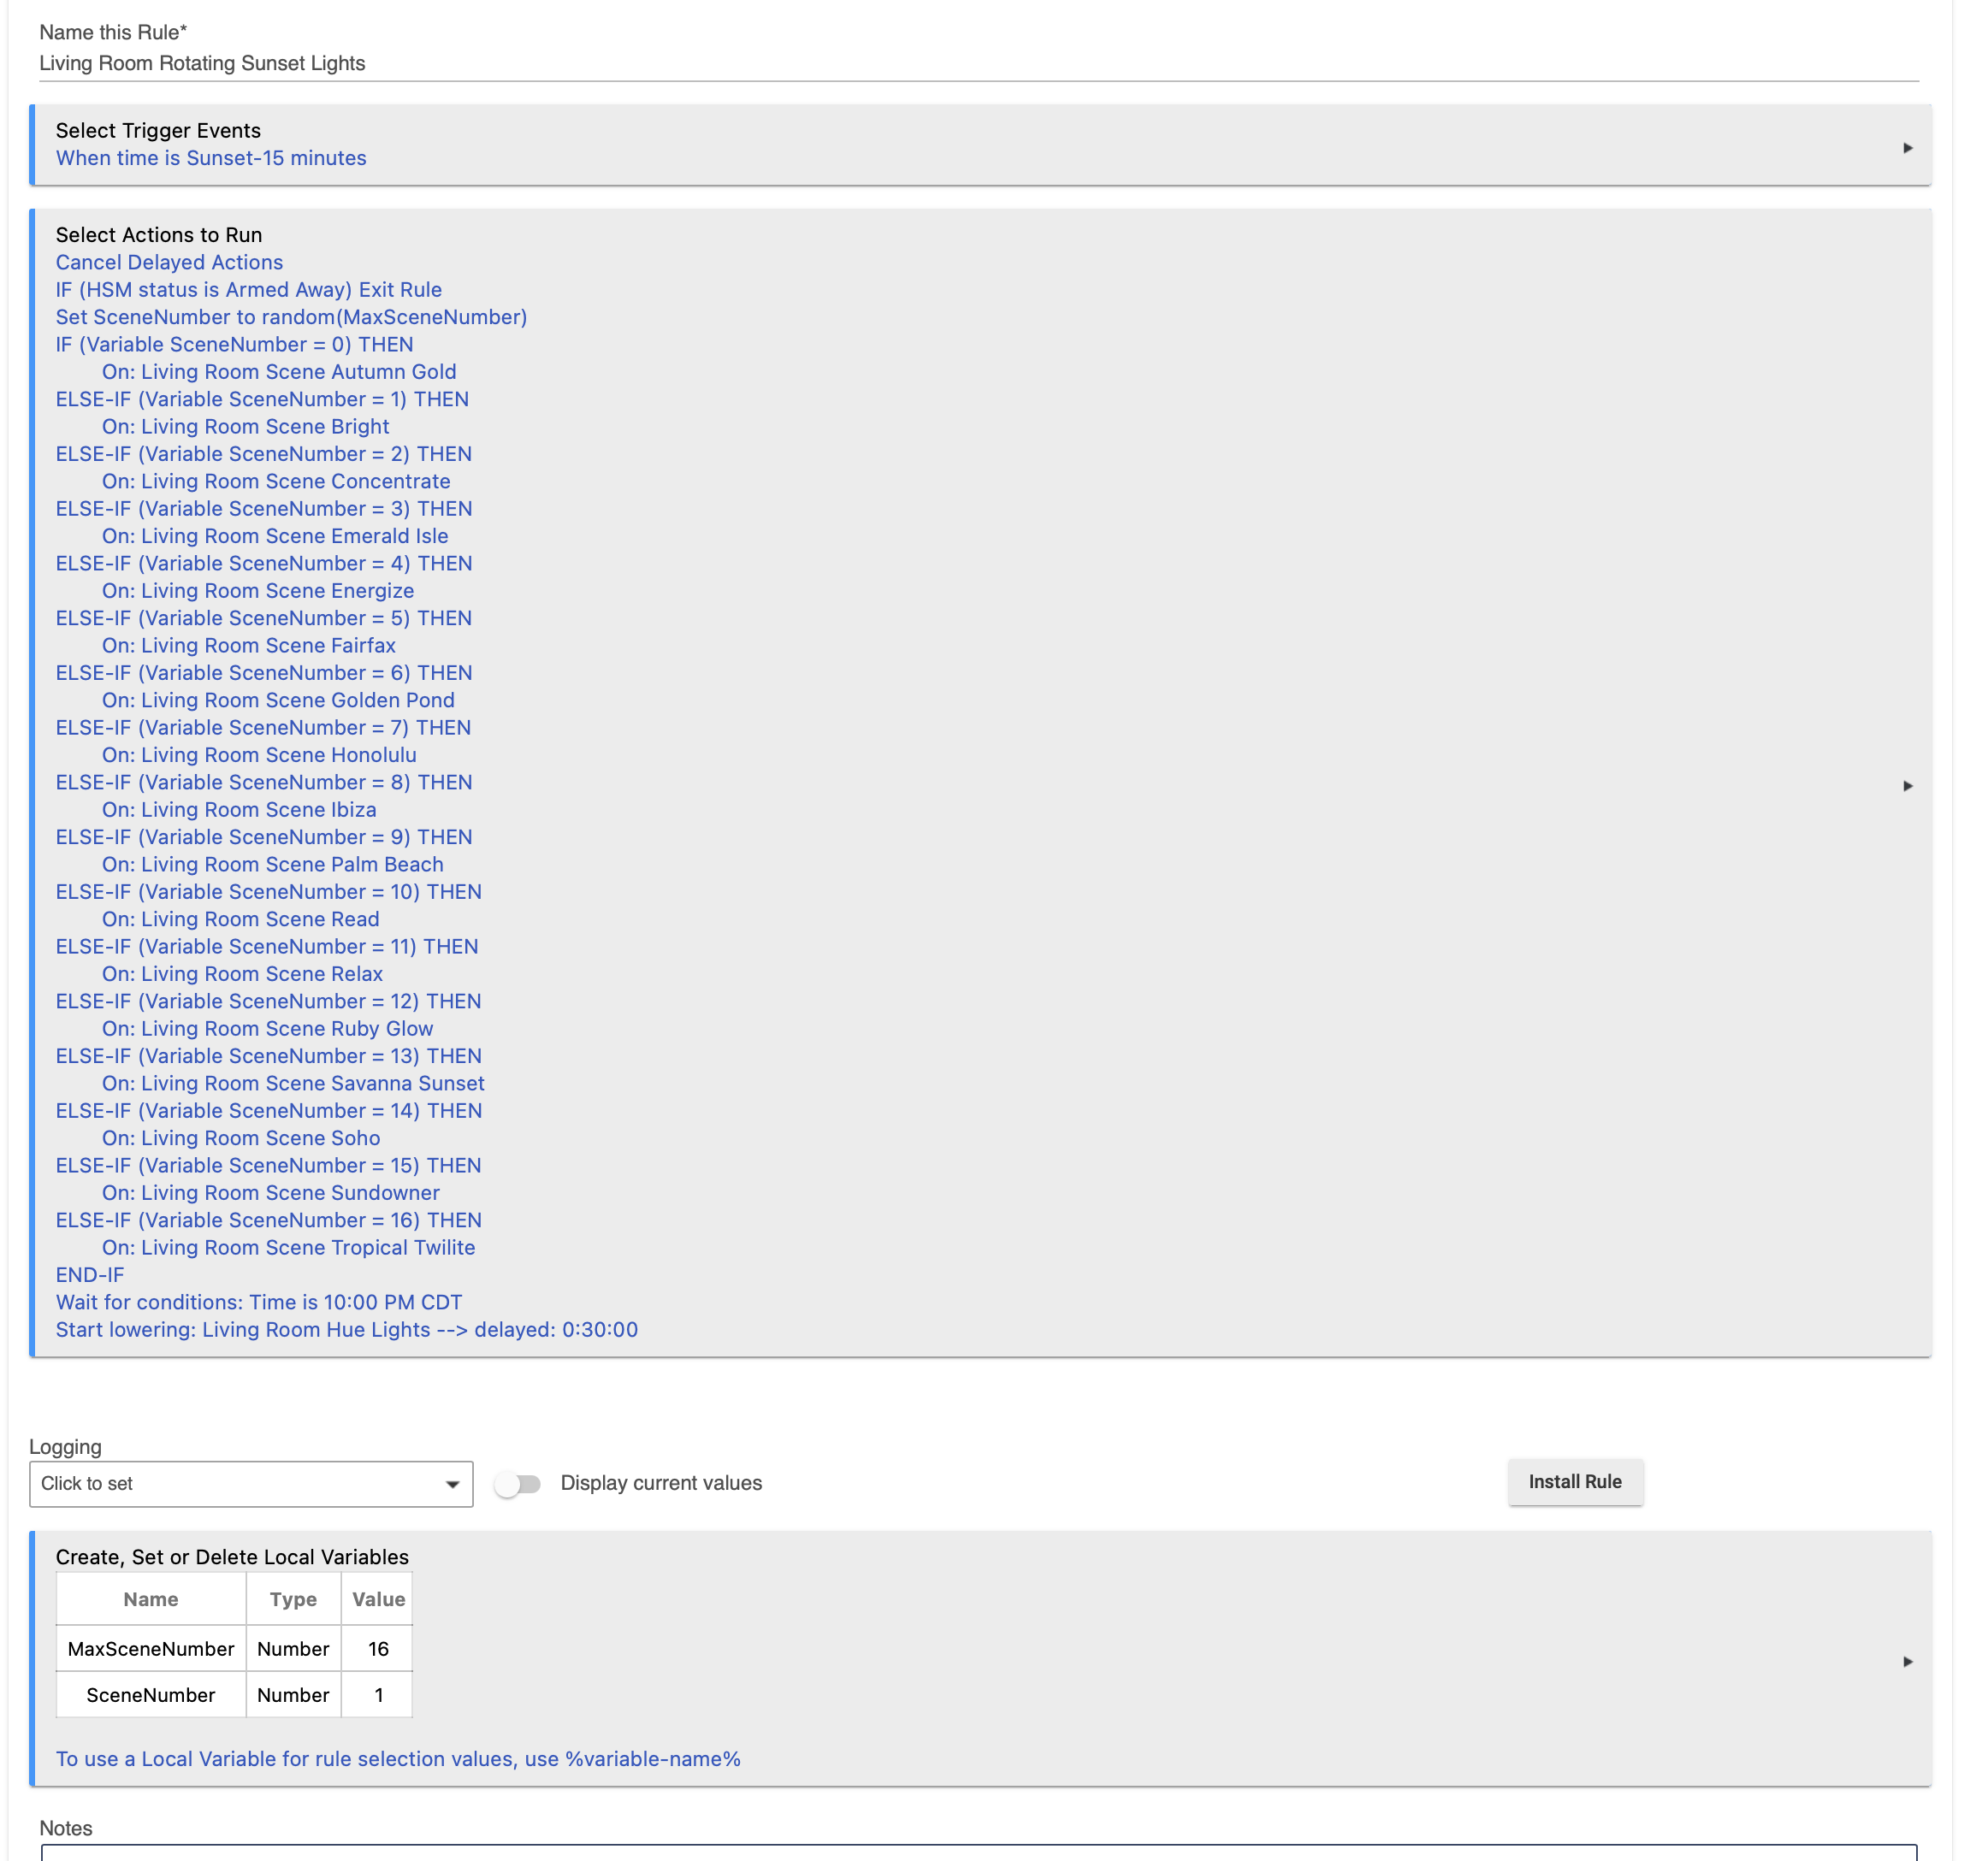Click Wait for conditions 10:00 PM action
This screenshot has height=1861, width=1988.
point(259,1303)
